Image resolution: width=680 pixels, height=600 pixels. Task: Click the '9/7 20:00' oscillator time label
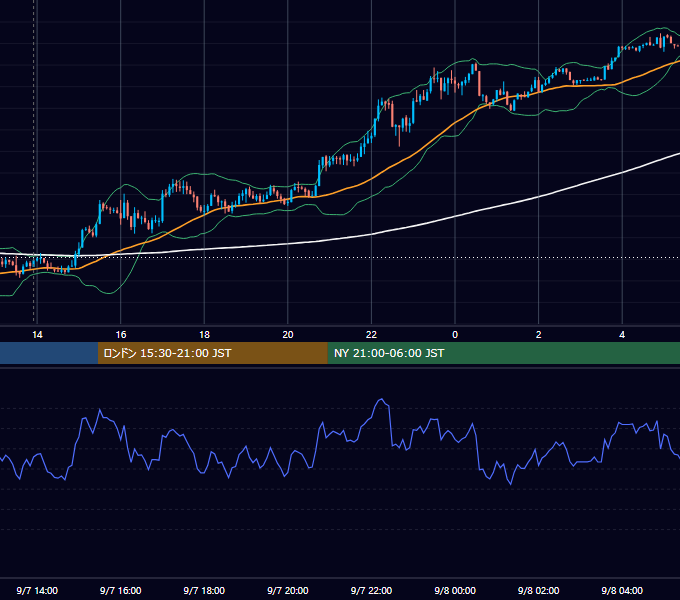[288, 590]
